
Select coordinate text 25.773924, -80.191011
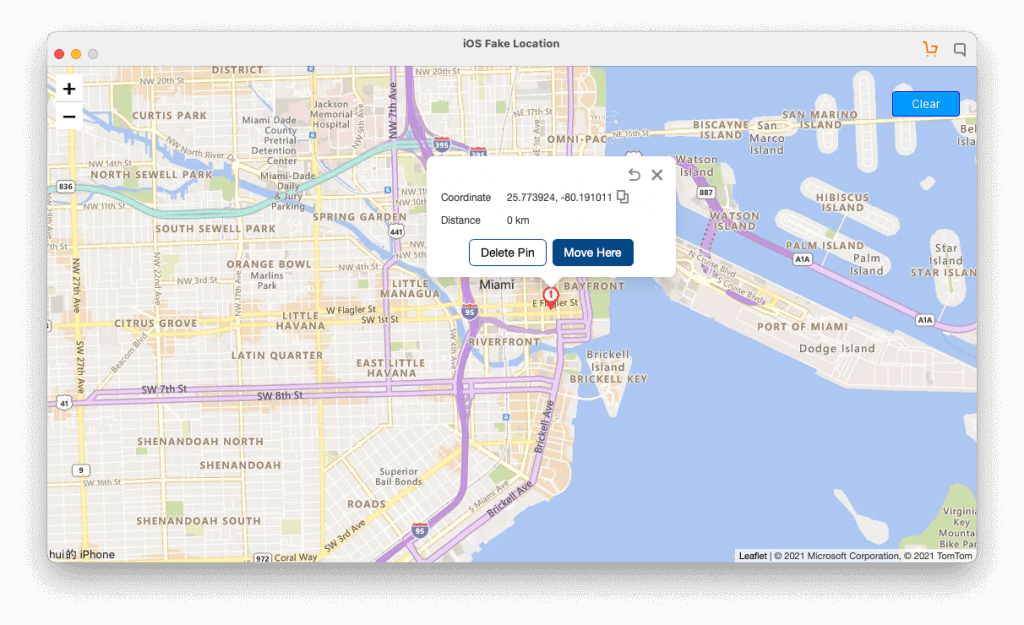click(559, 197)
